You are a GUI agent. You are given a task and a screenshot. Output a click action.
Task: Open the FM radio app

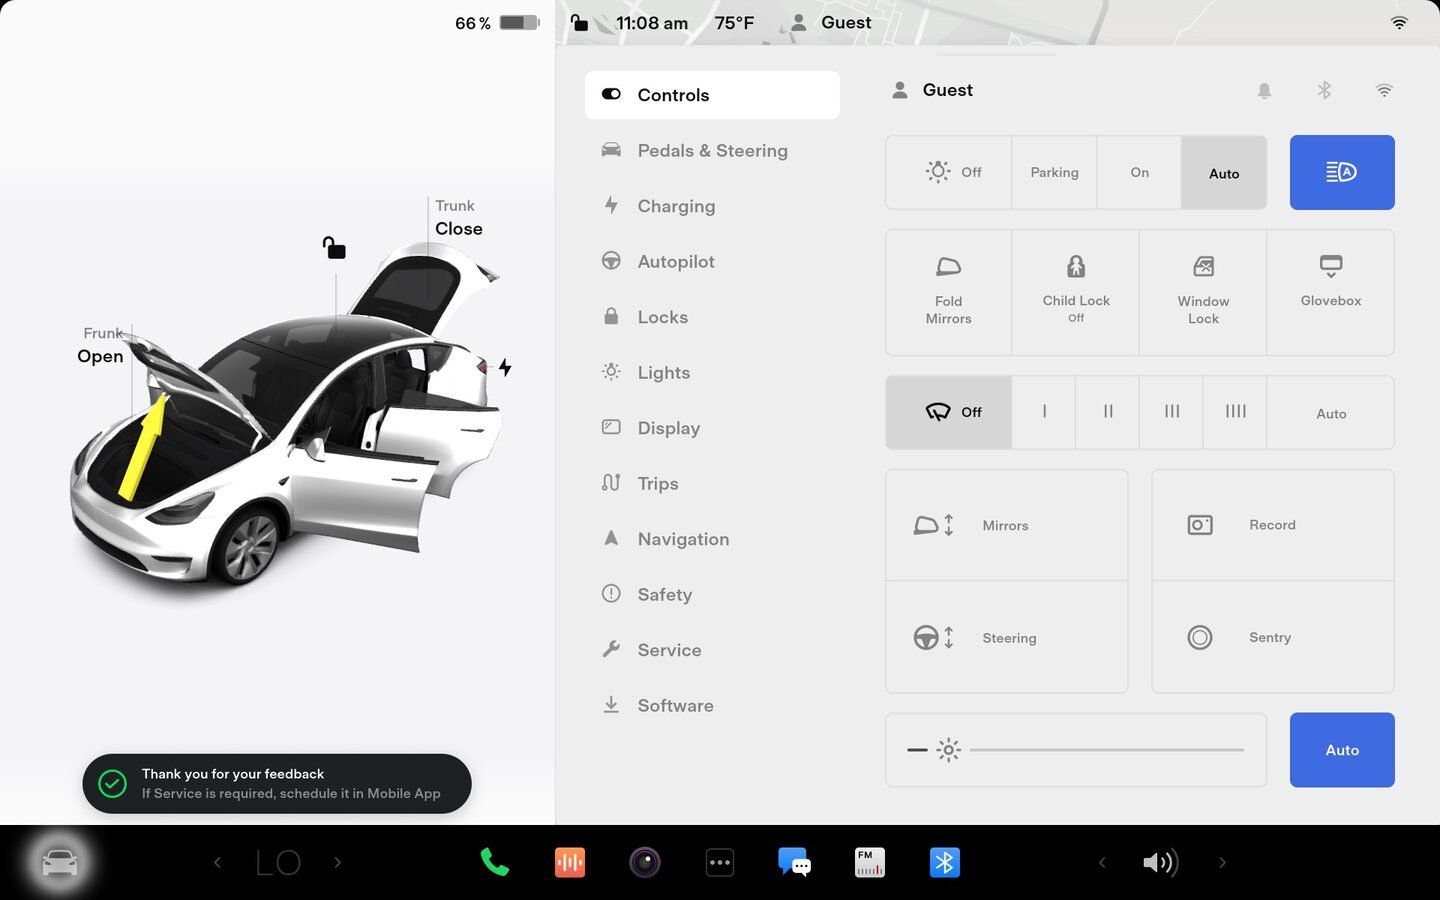click(869, 862)
